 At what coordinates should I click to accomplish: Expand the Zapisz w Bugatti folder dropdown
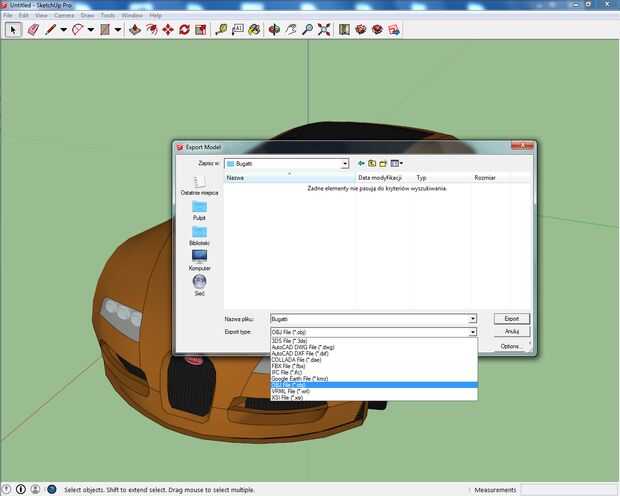tap(345, 164)
